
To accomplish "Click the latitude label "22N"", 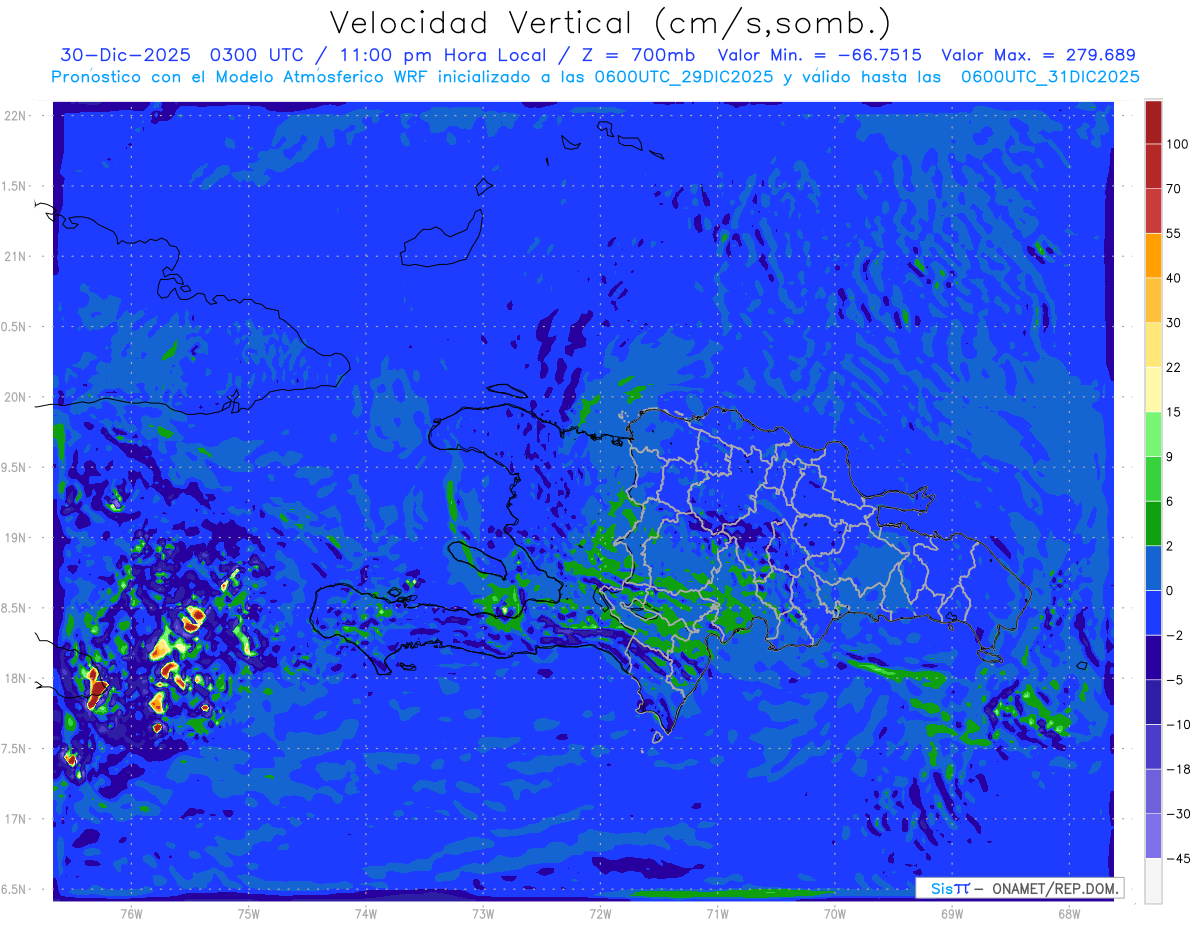I will click(16, 116).
